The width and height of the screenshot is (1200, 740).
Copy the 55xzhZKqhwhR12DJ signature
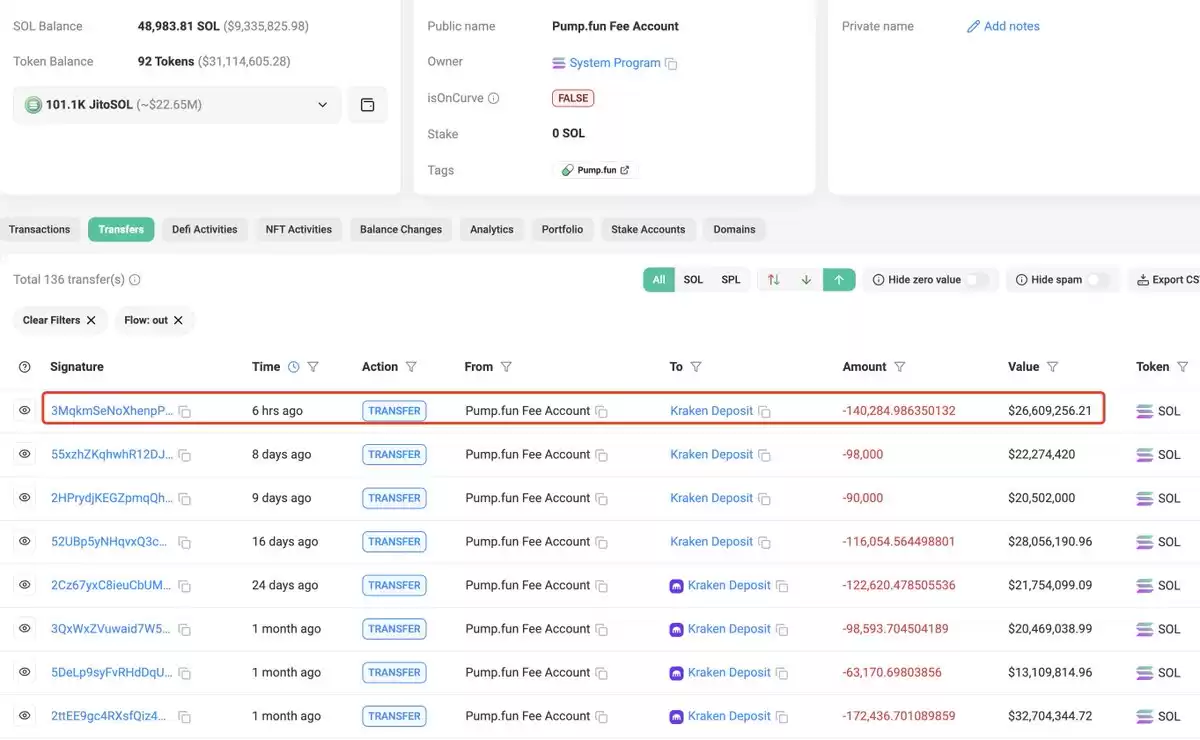point(185,455)
